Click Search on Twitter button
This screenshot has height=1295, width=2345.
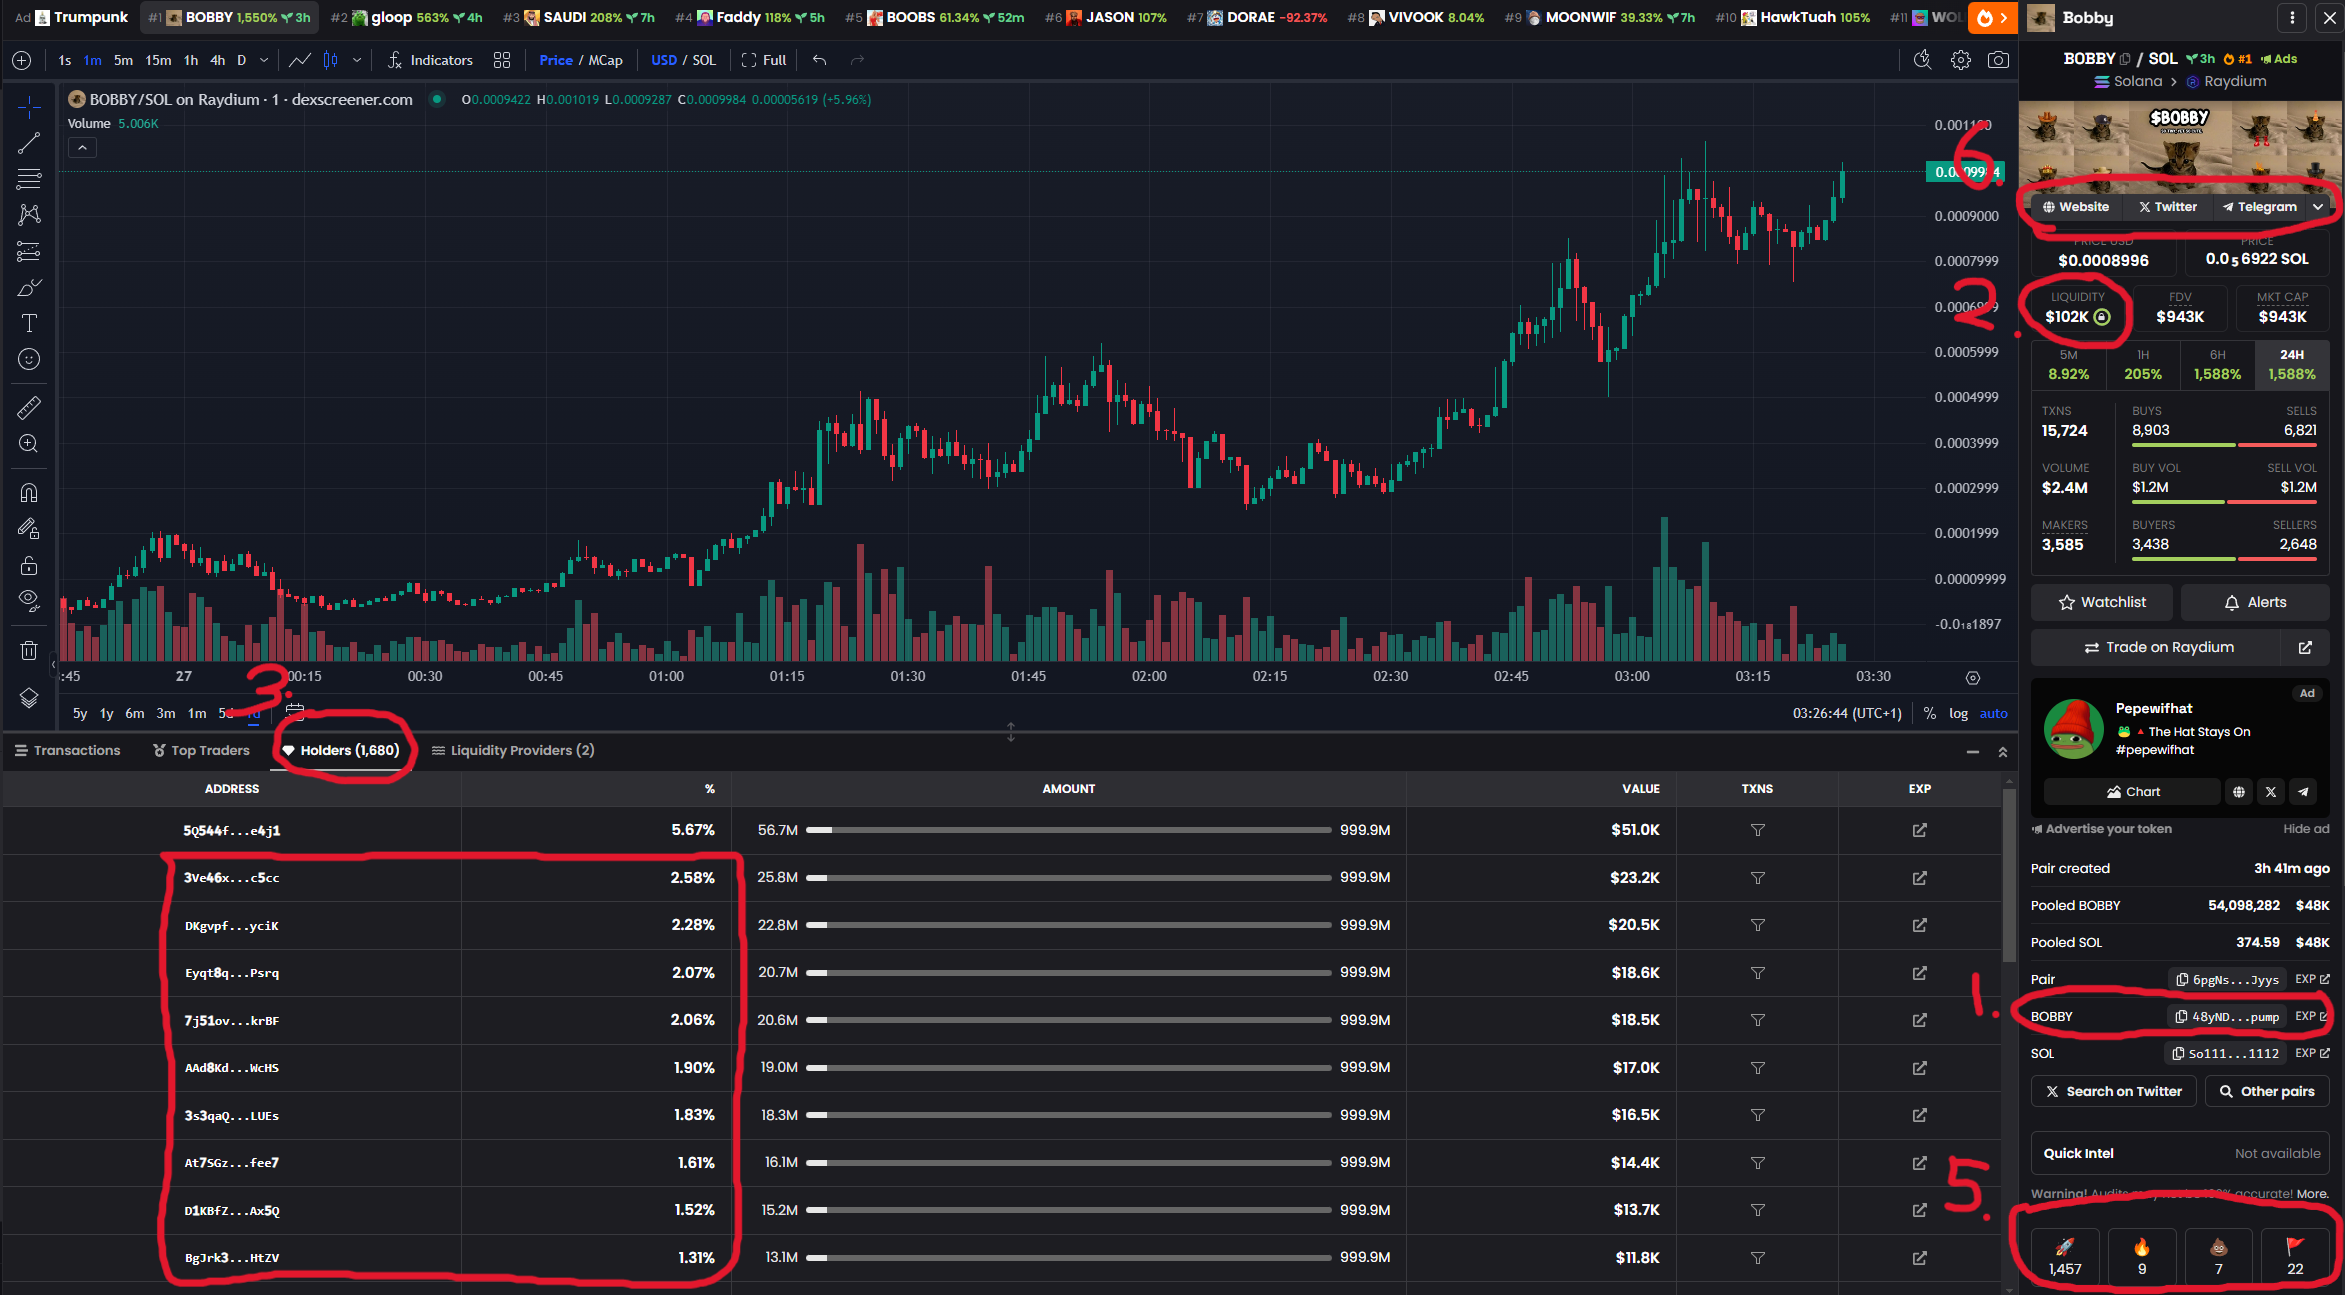[2113, 1091]
